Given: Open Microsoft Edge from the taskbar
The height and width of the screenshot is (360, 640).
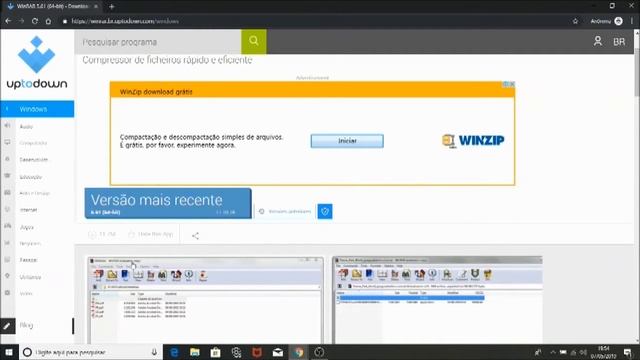Looking at the screenshot, I should [174, 352].
